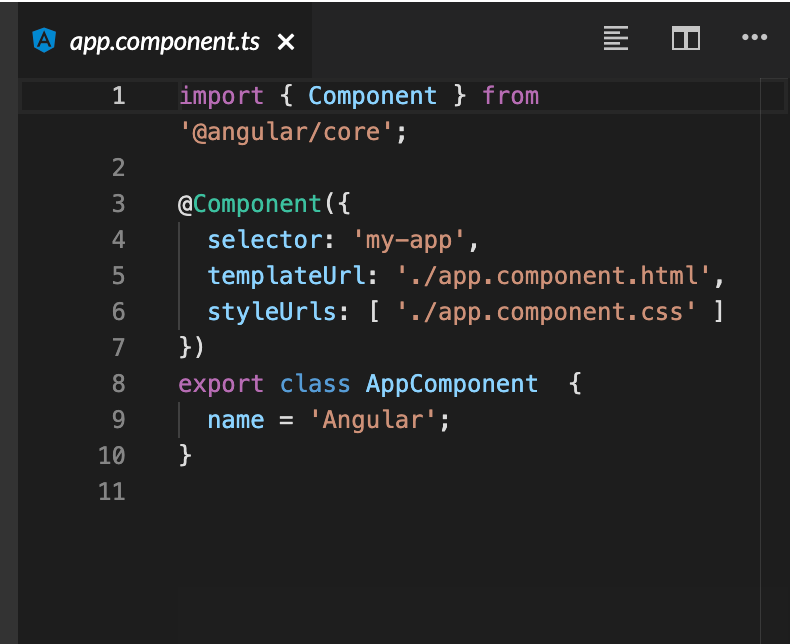Image resolution: width=790 pixels, height=644 pixels.
Task: Click the 'Angular' string value
Action: [372, 420]
